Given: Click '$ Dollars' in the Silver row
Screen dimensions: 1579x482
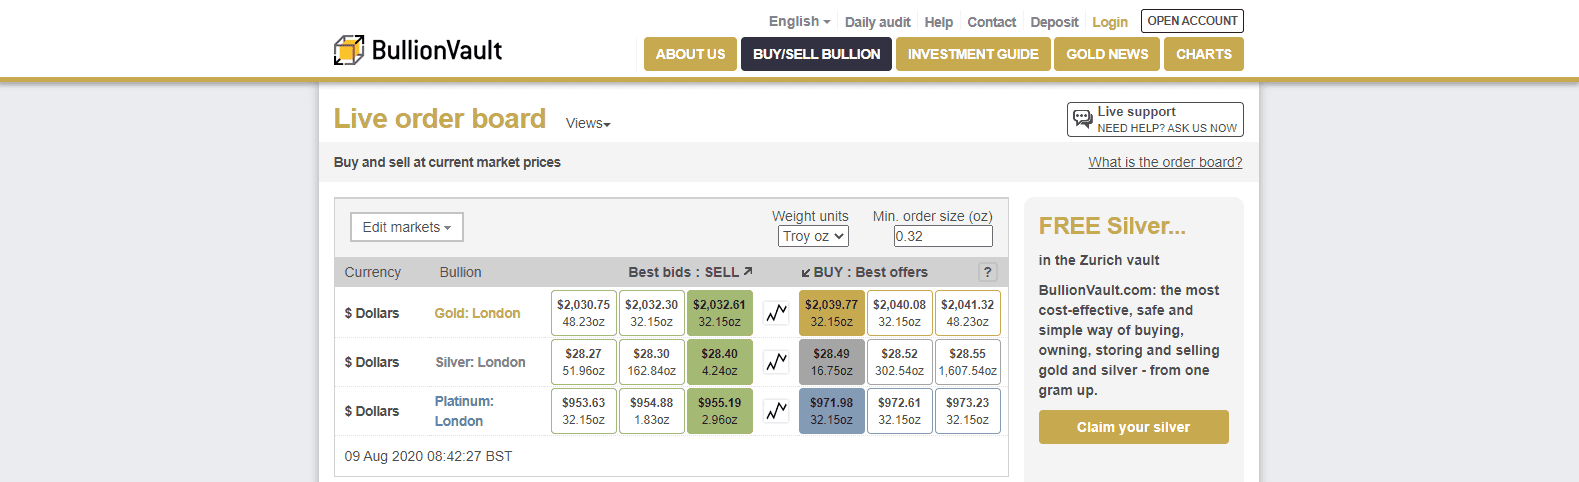Looking at the screenshot, I should (x=372, y=362).
